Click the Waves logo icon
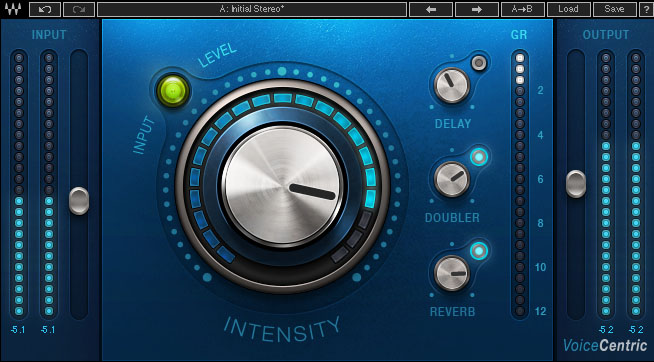654x362 pixels. pos(13,9)
